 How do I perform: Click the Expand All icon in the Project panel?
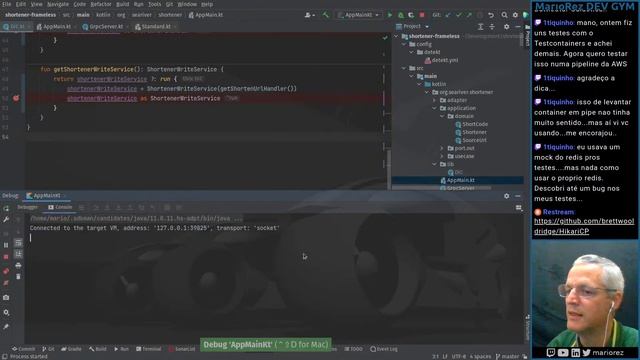click(x=480, y=27)
